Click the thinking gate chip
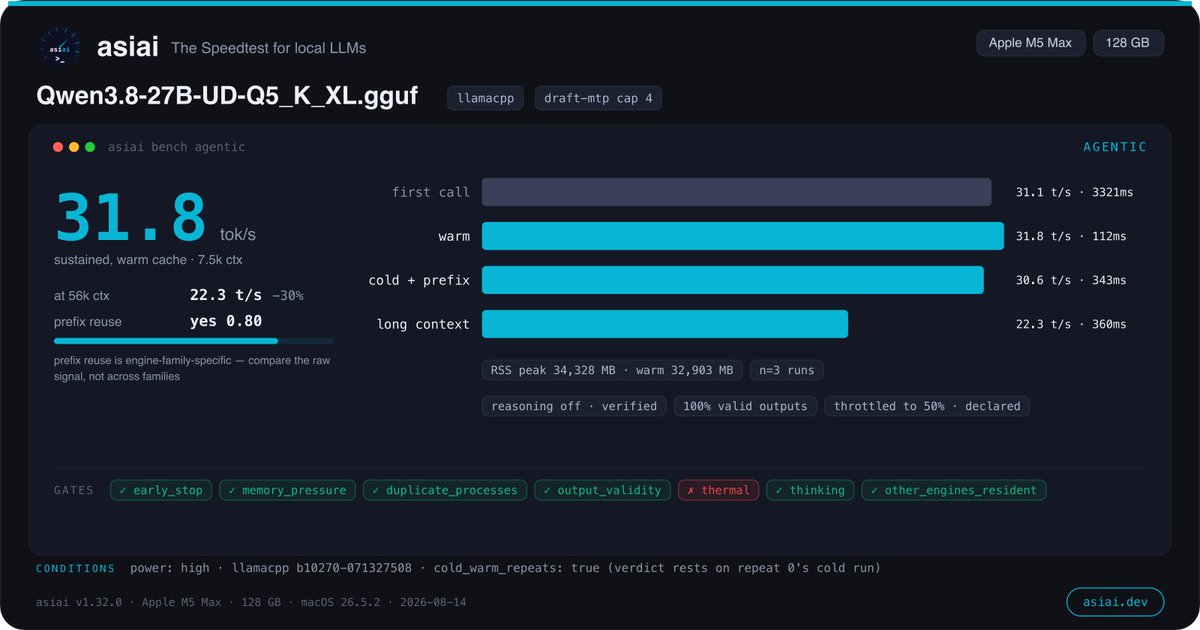 pos(810,490)
